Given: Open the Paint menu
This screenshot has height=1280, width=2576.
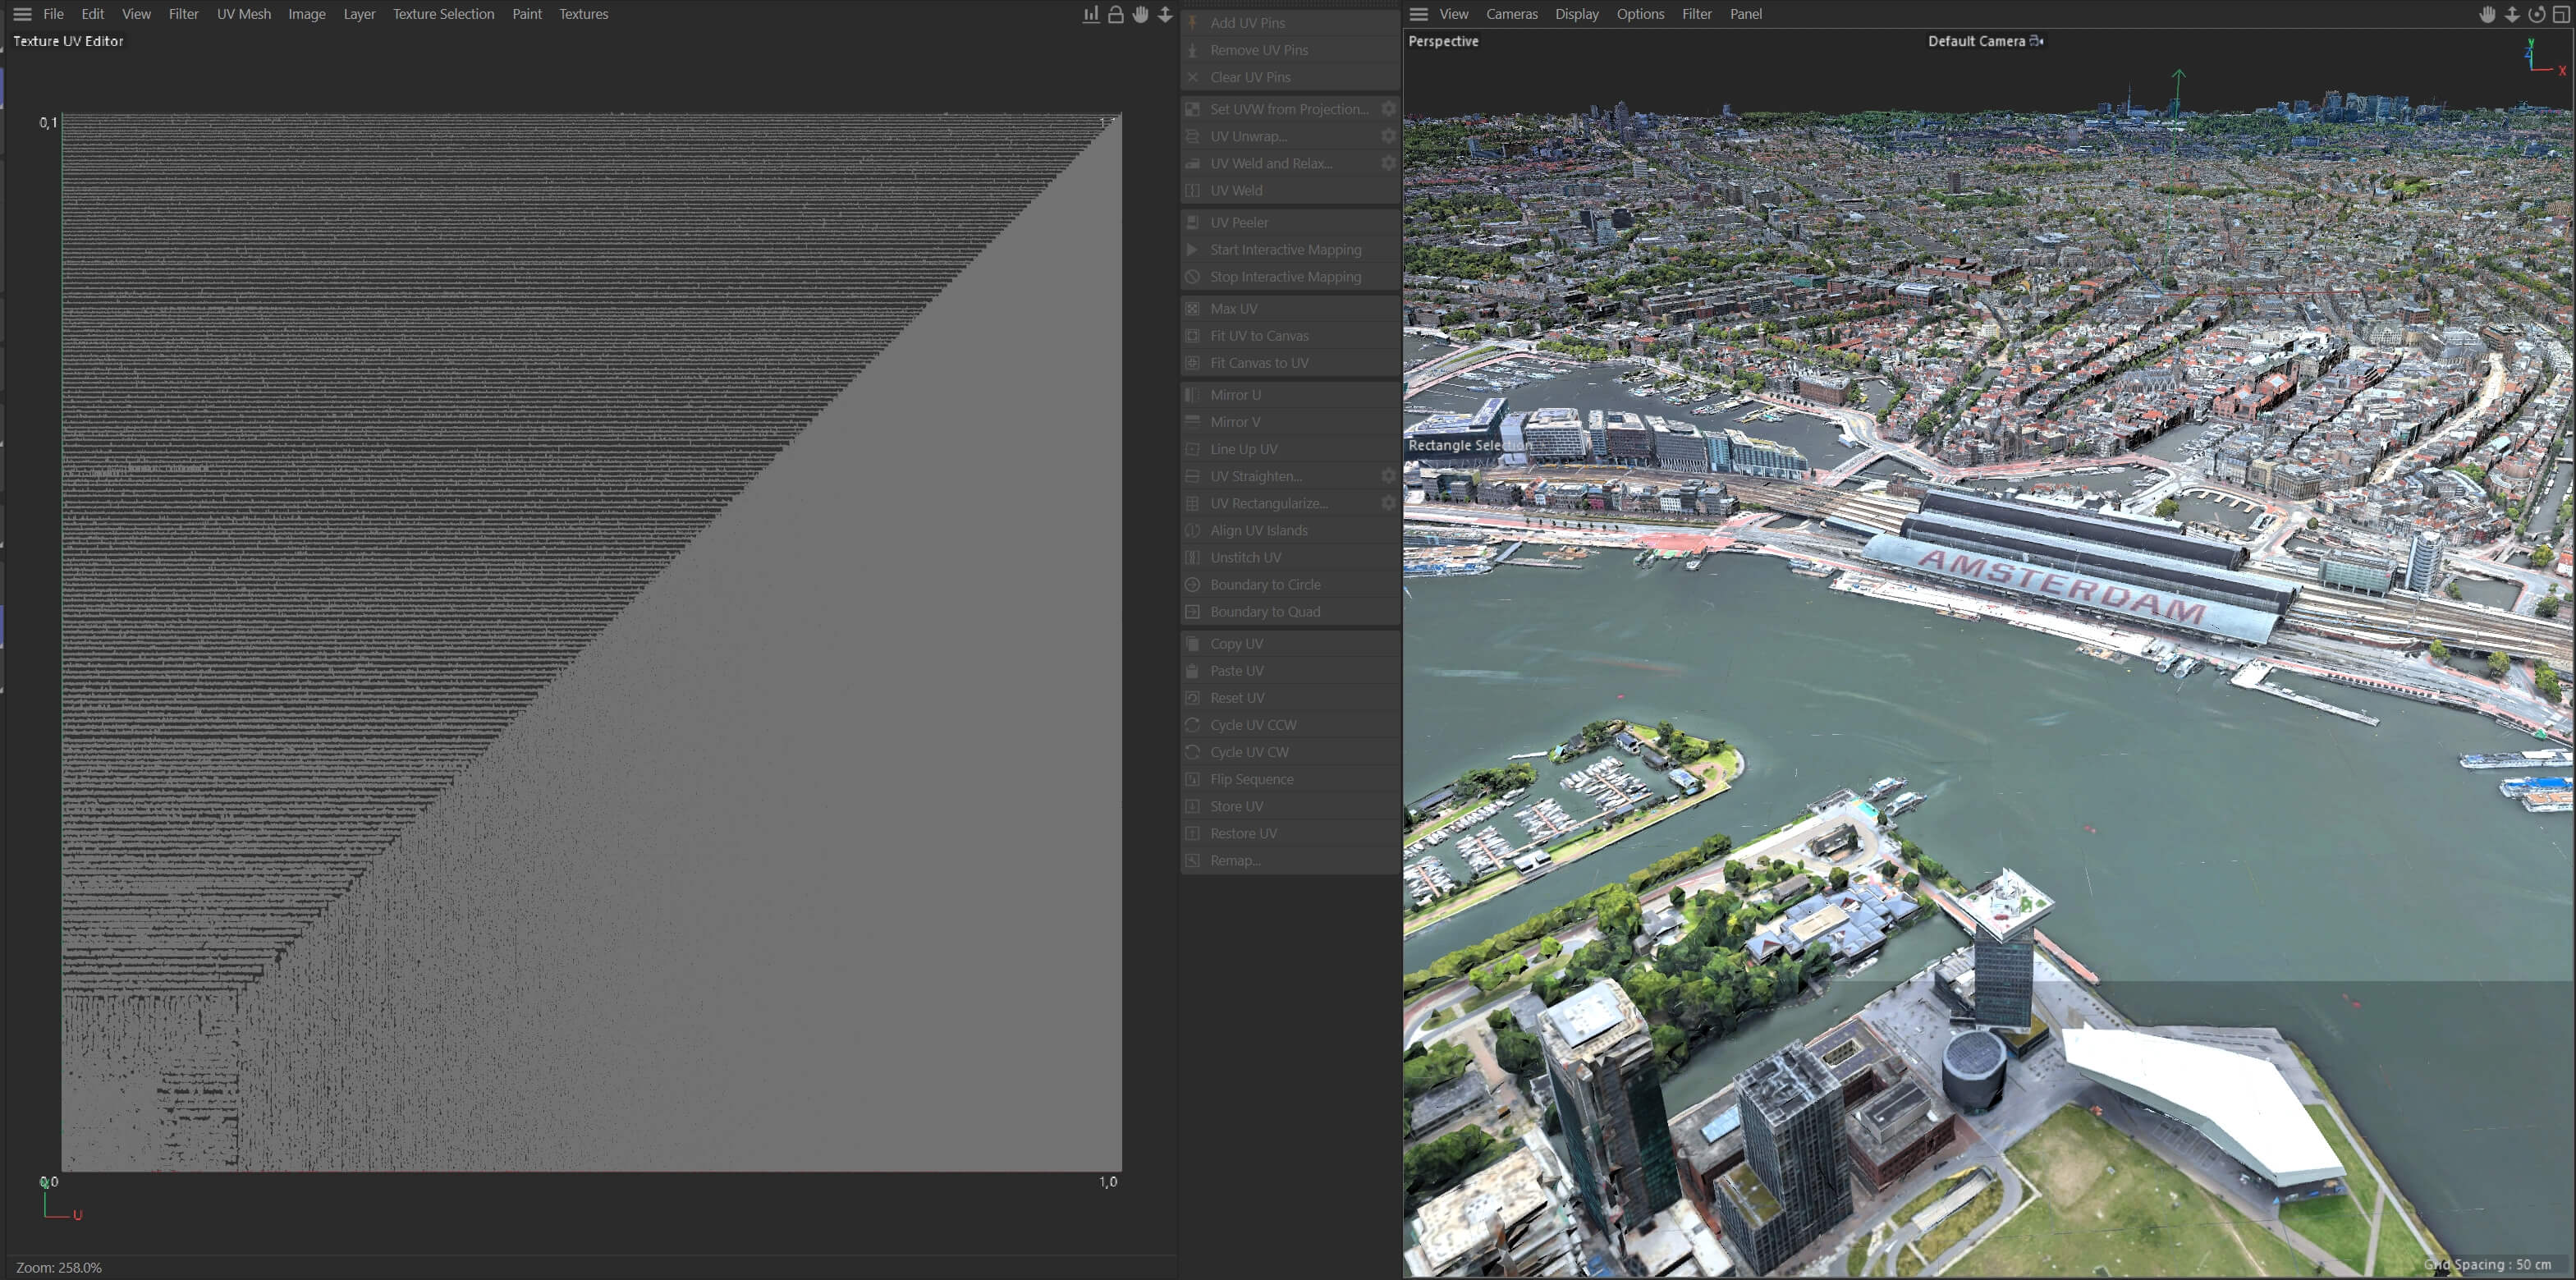Looking at the screenshot, I should (x=527, y=14).
